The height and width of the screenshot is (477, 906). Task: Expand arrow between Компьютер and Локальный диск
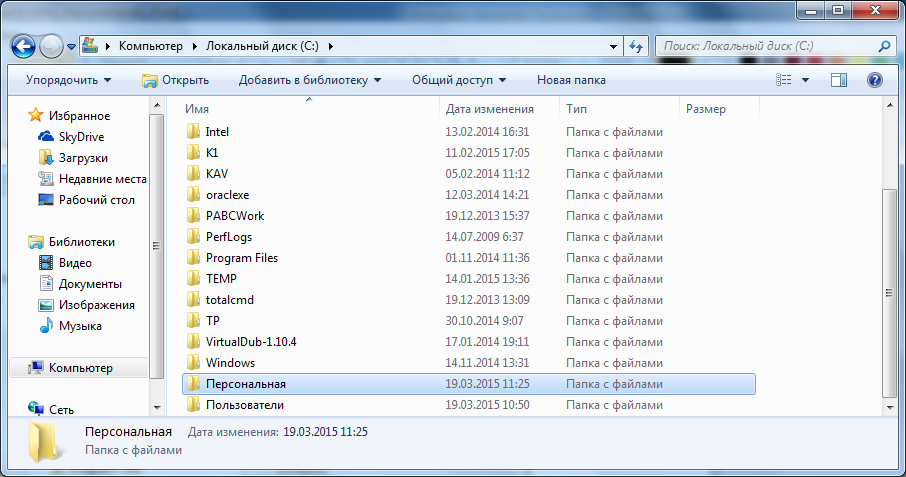194,46
